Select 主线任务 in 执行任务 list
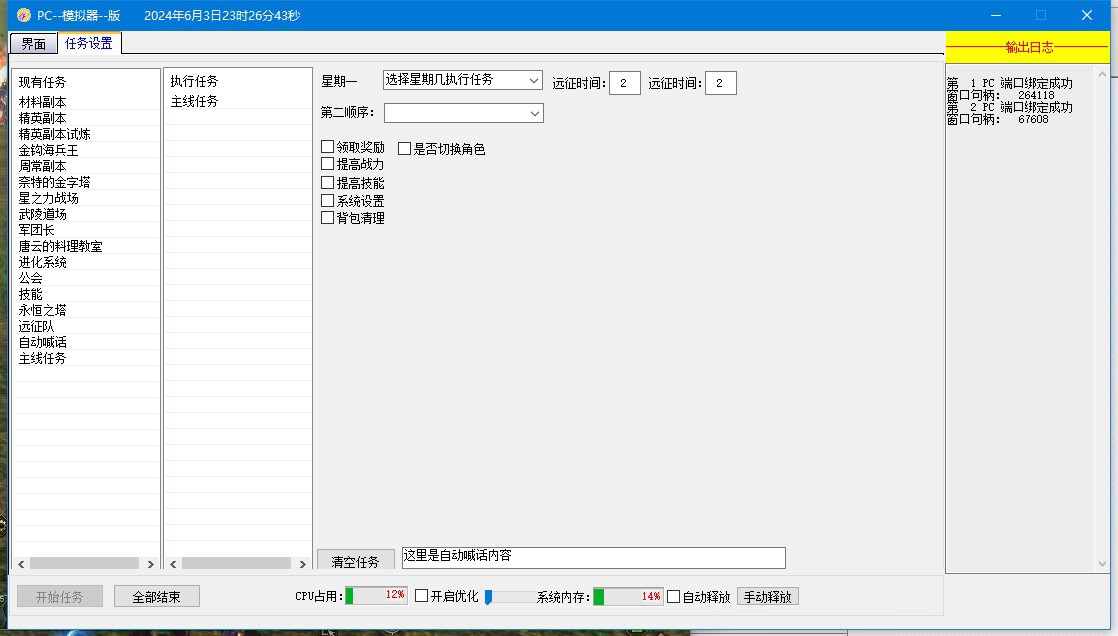 [237, 101]
